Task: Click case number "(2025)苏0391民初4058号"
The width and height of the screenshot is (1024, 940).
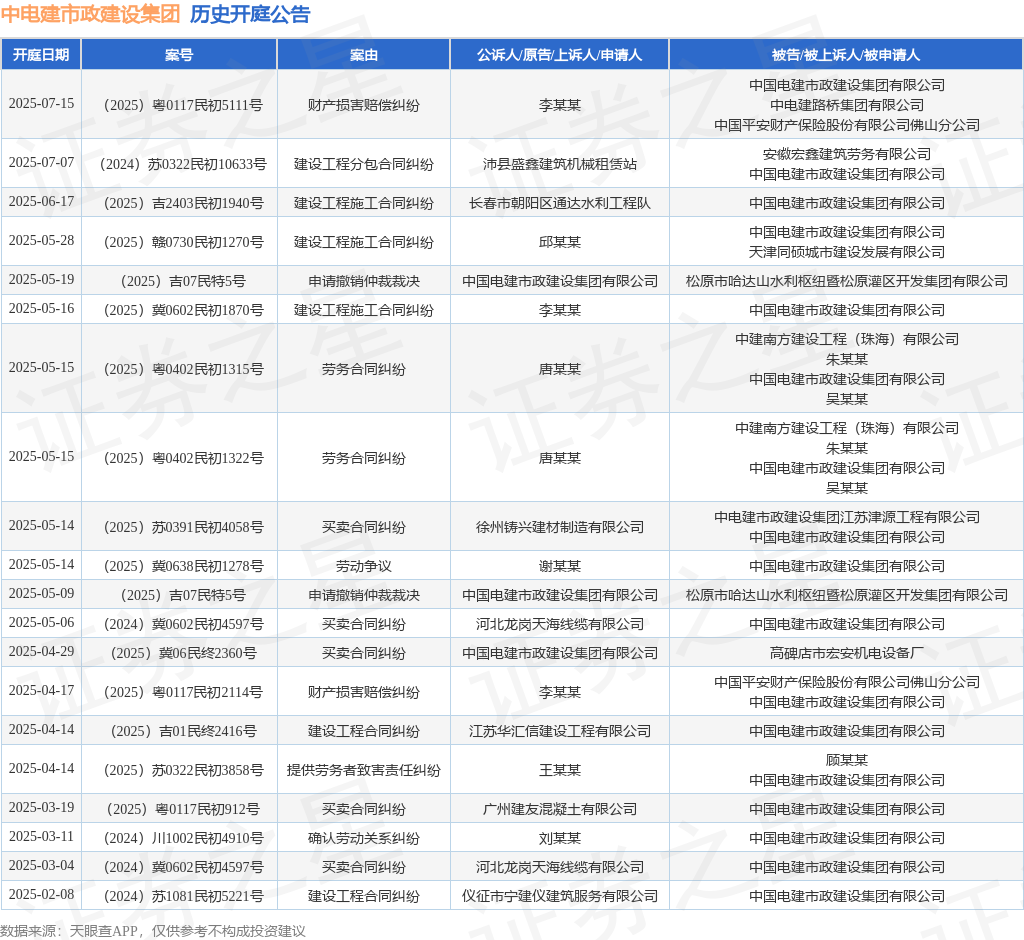Action: click(179, 527)
